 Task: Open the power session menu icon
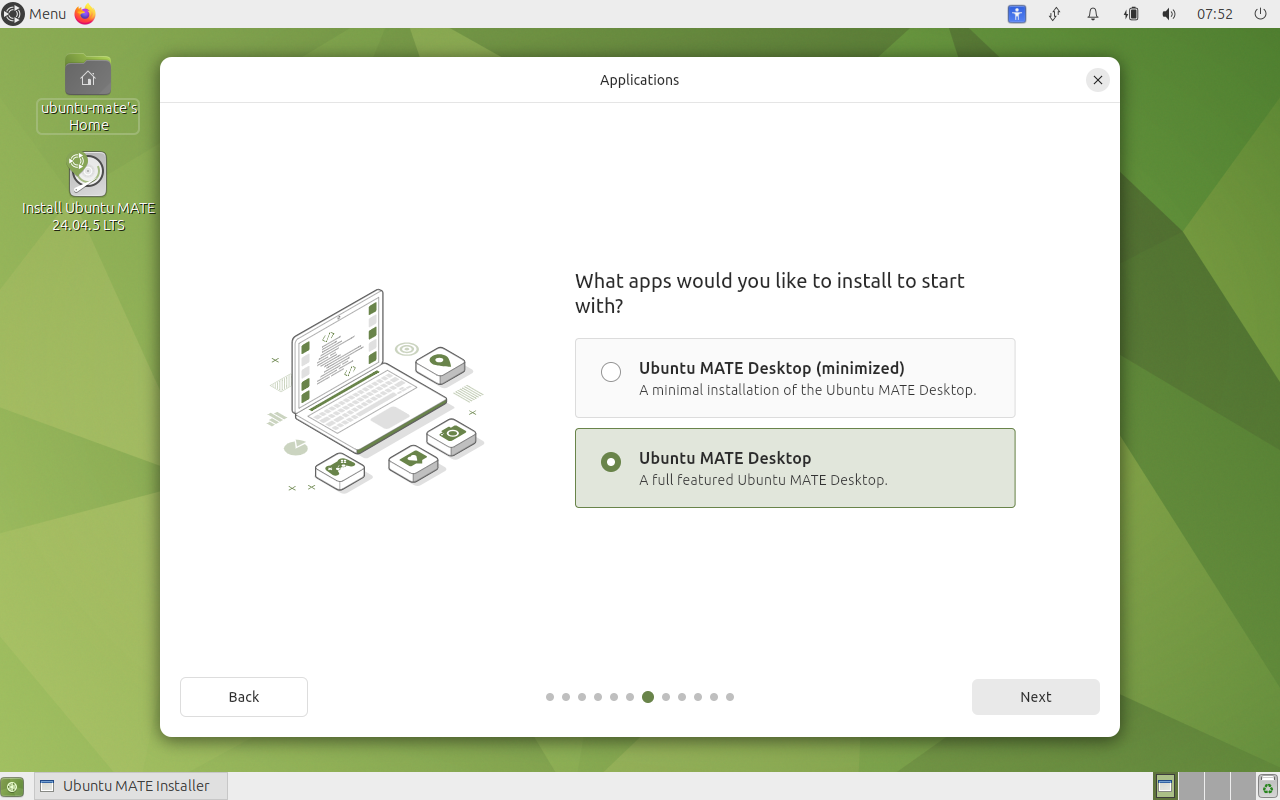point(1260,14)
